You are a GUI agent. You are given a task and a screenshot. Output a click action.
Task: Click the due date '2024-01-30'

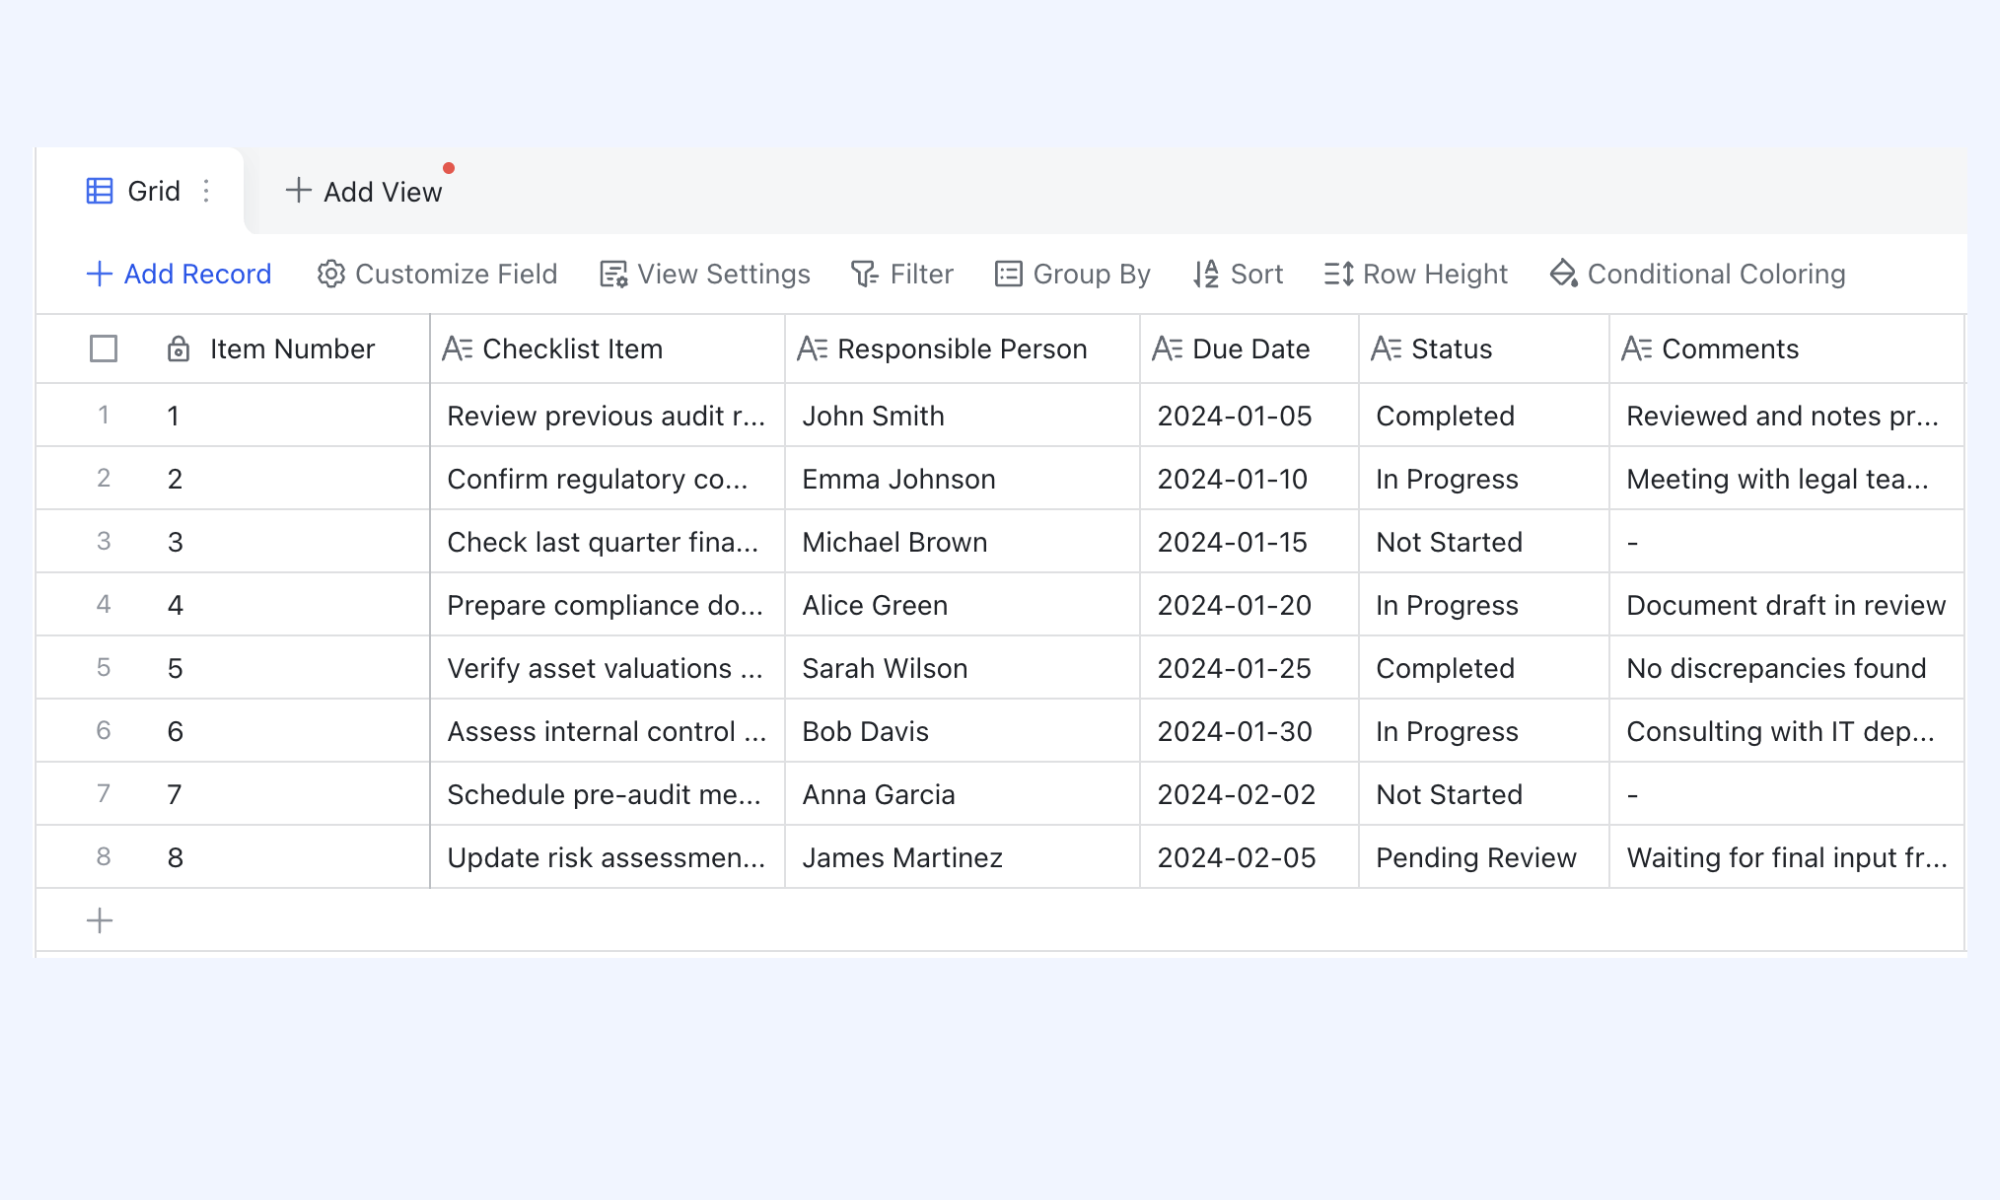1249,731
